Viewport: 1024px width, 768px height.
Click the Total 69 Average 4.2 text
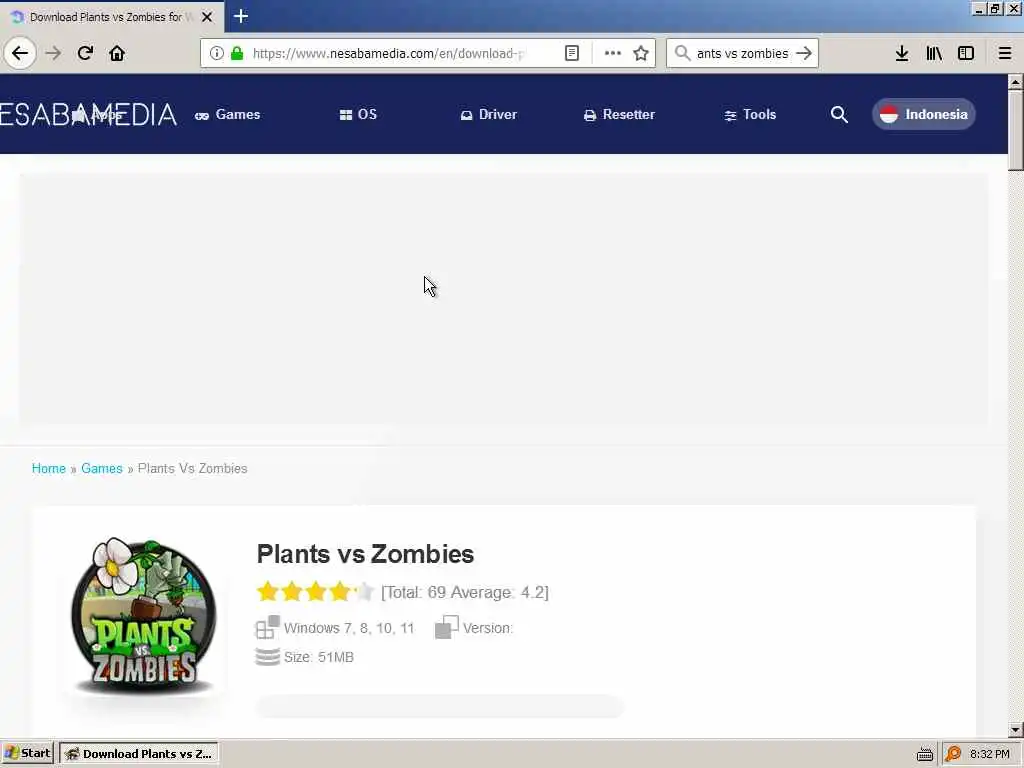[465, 592]
